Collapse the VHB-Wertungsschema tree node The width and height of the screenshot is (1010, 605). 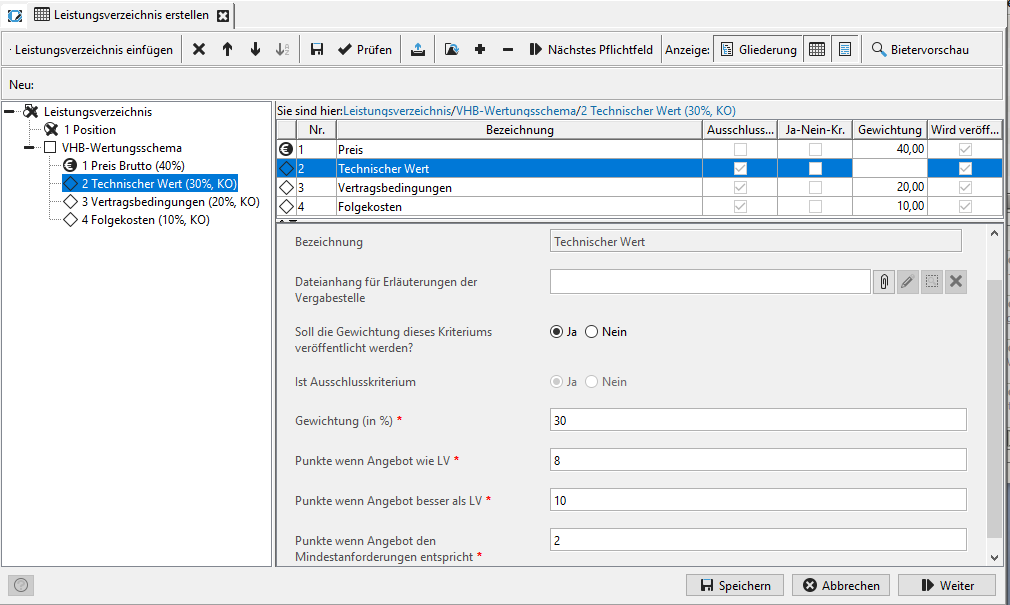29,148
